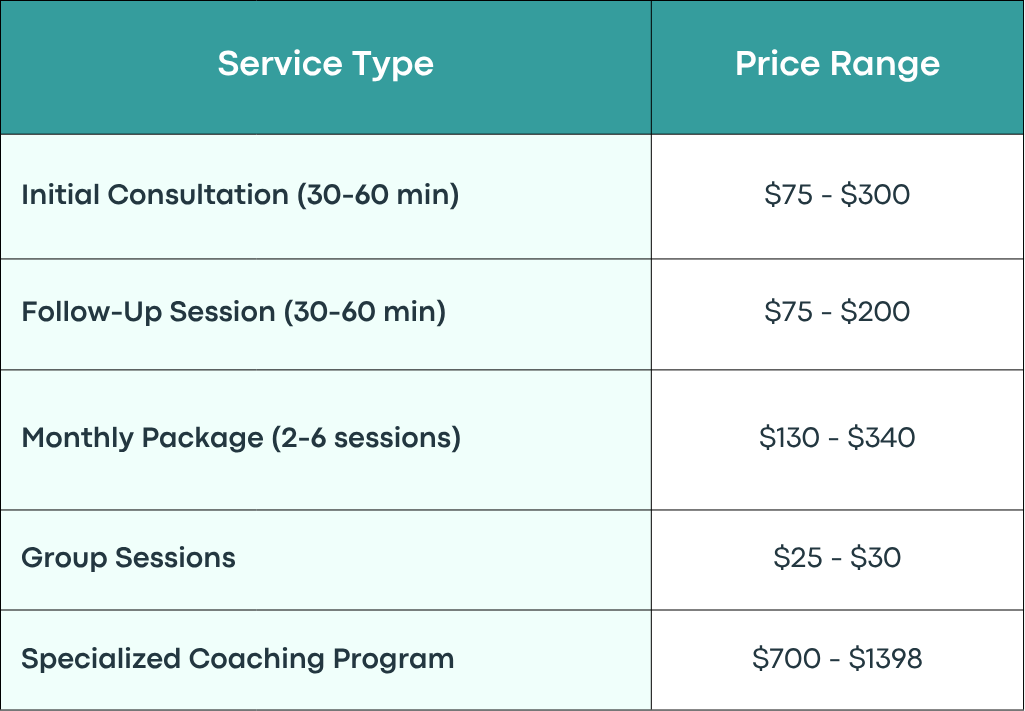Click the $300 value in Initial Consultation row
This screenshot has width=1025, height=711.
pyautogui.click(x=875, y=195)
